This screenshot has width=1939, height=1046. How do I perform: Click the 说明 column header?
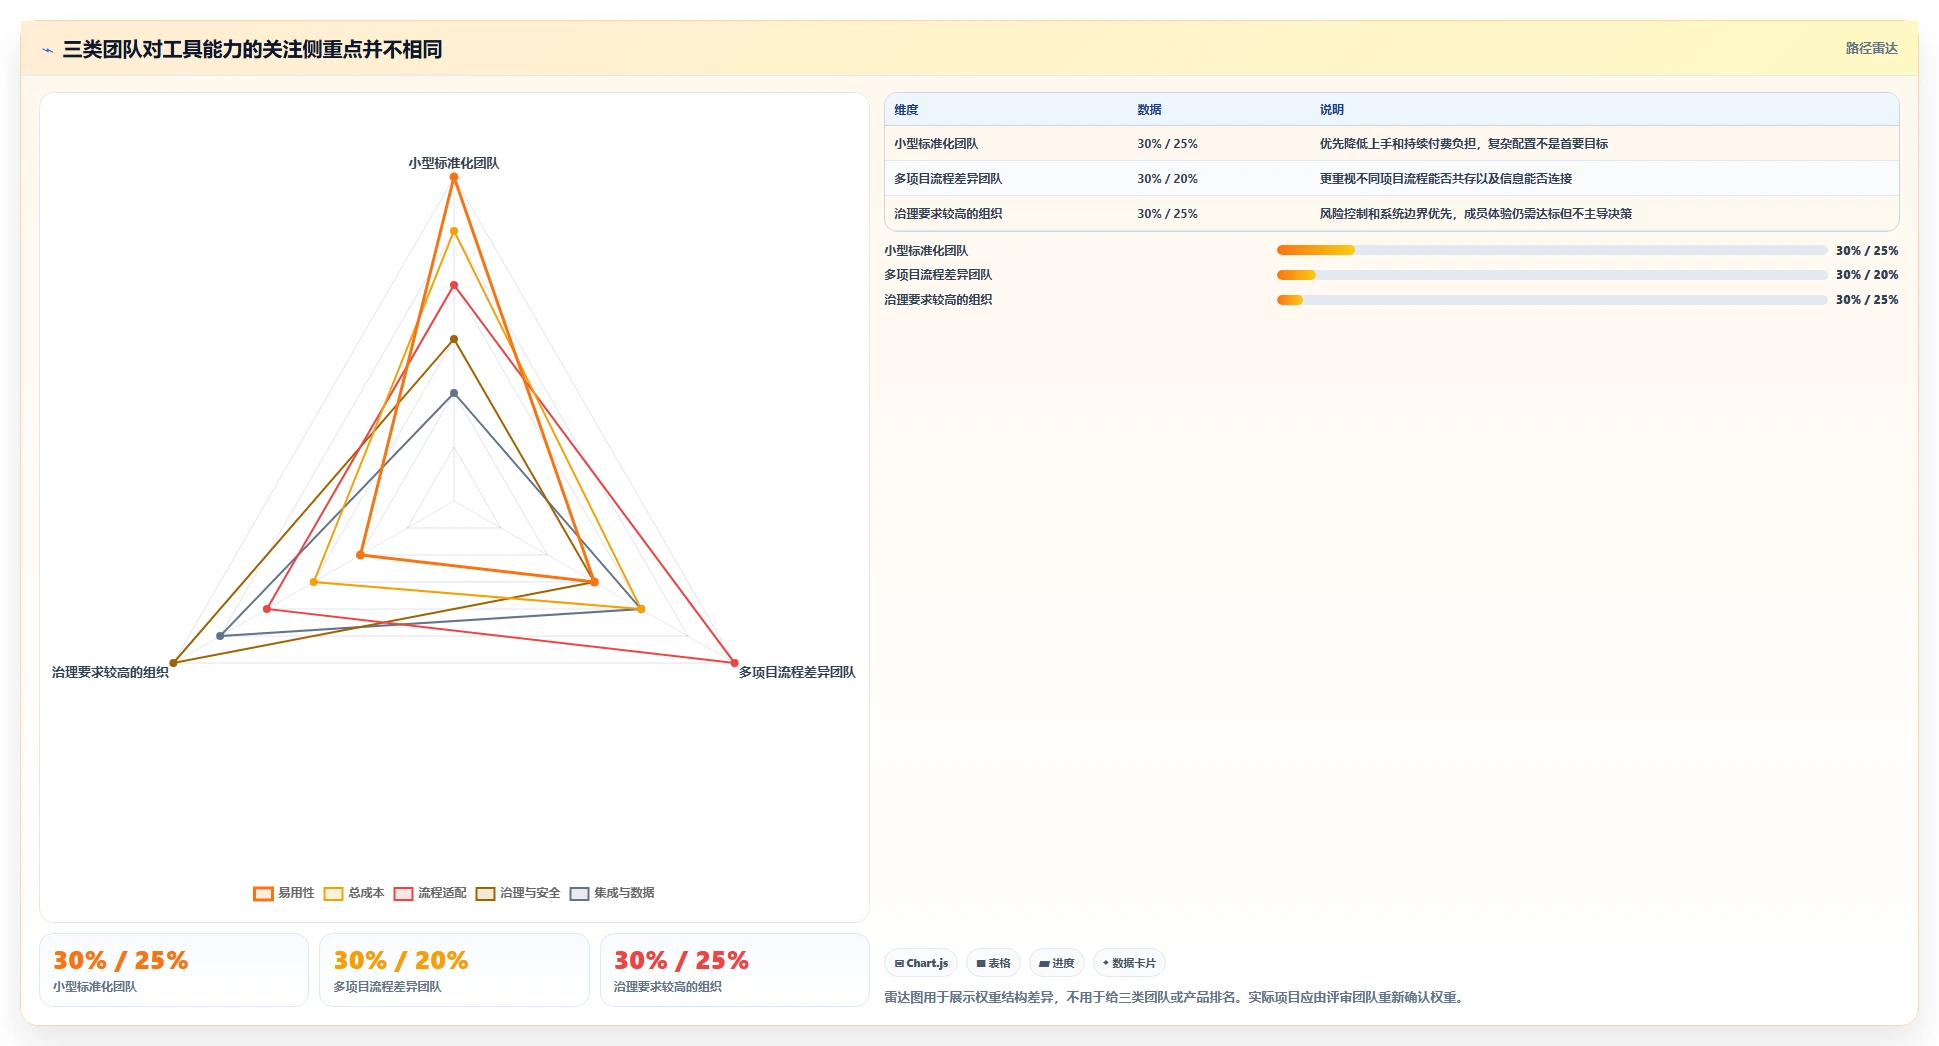[x=1331, y=110]
